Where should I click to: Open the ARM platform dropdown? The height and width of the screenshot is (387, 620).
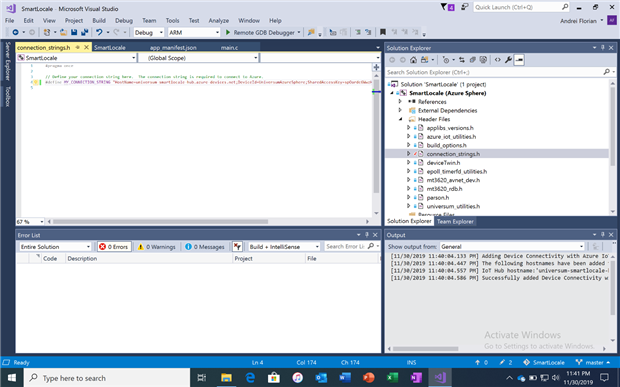coord(194,32)
